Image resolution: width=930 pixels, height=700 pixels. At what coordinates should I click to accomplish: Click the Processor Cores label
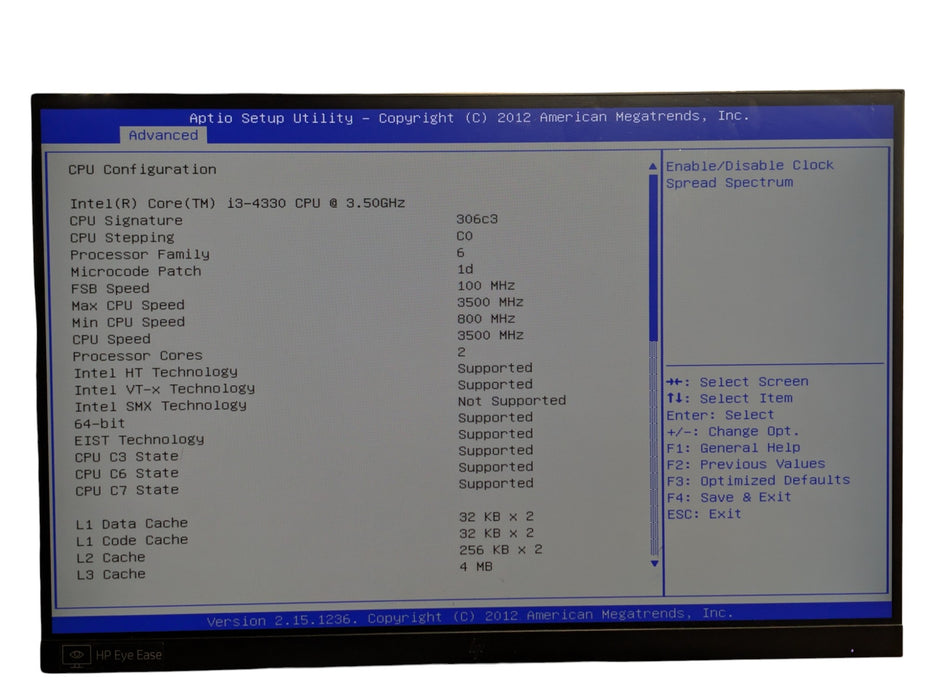[x=138, y=356]
